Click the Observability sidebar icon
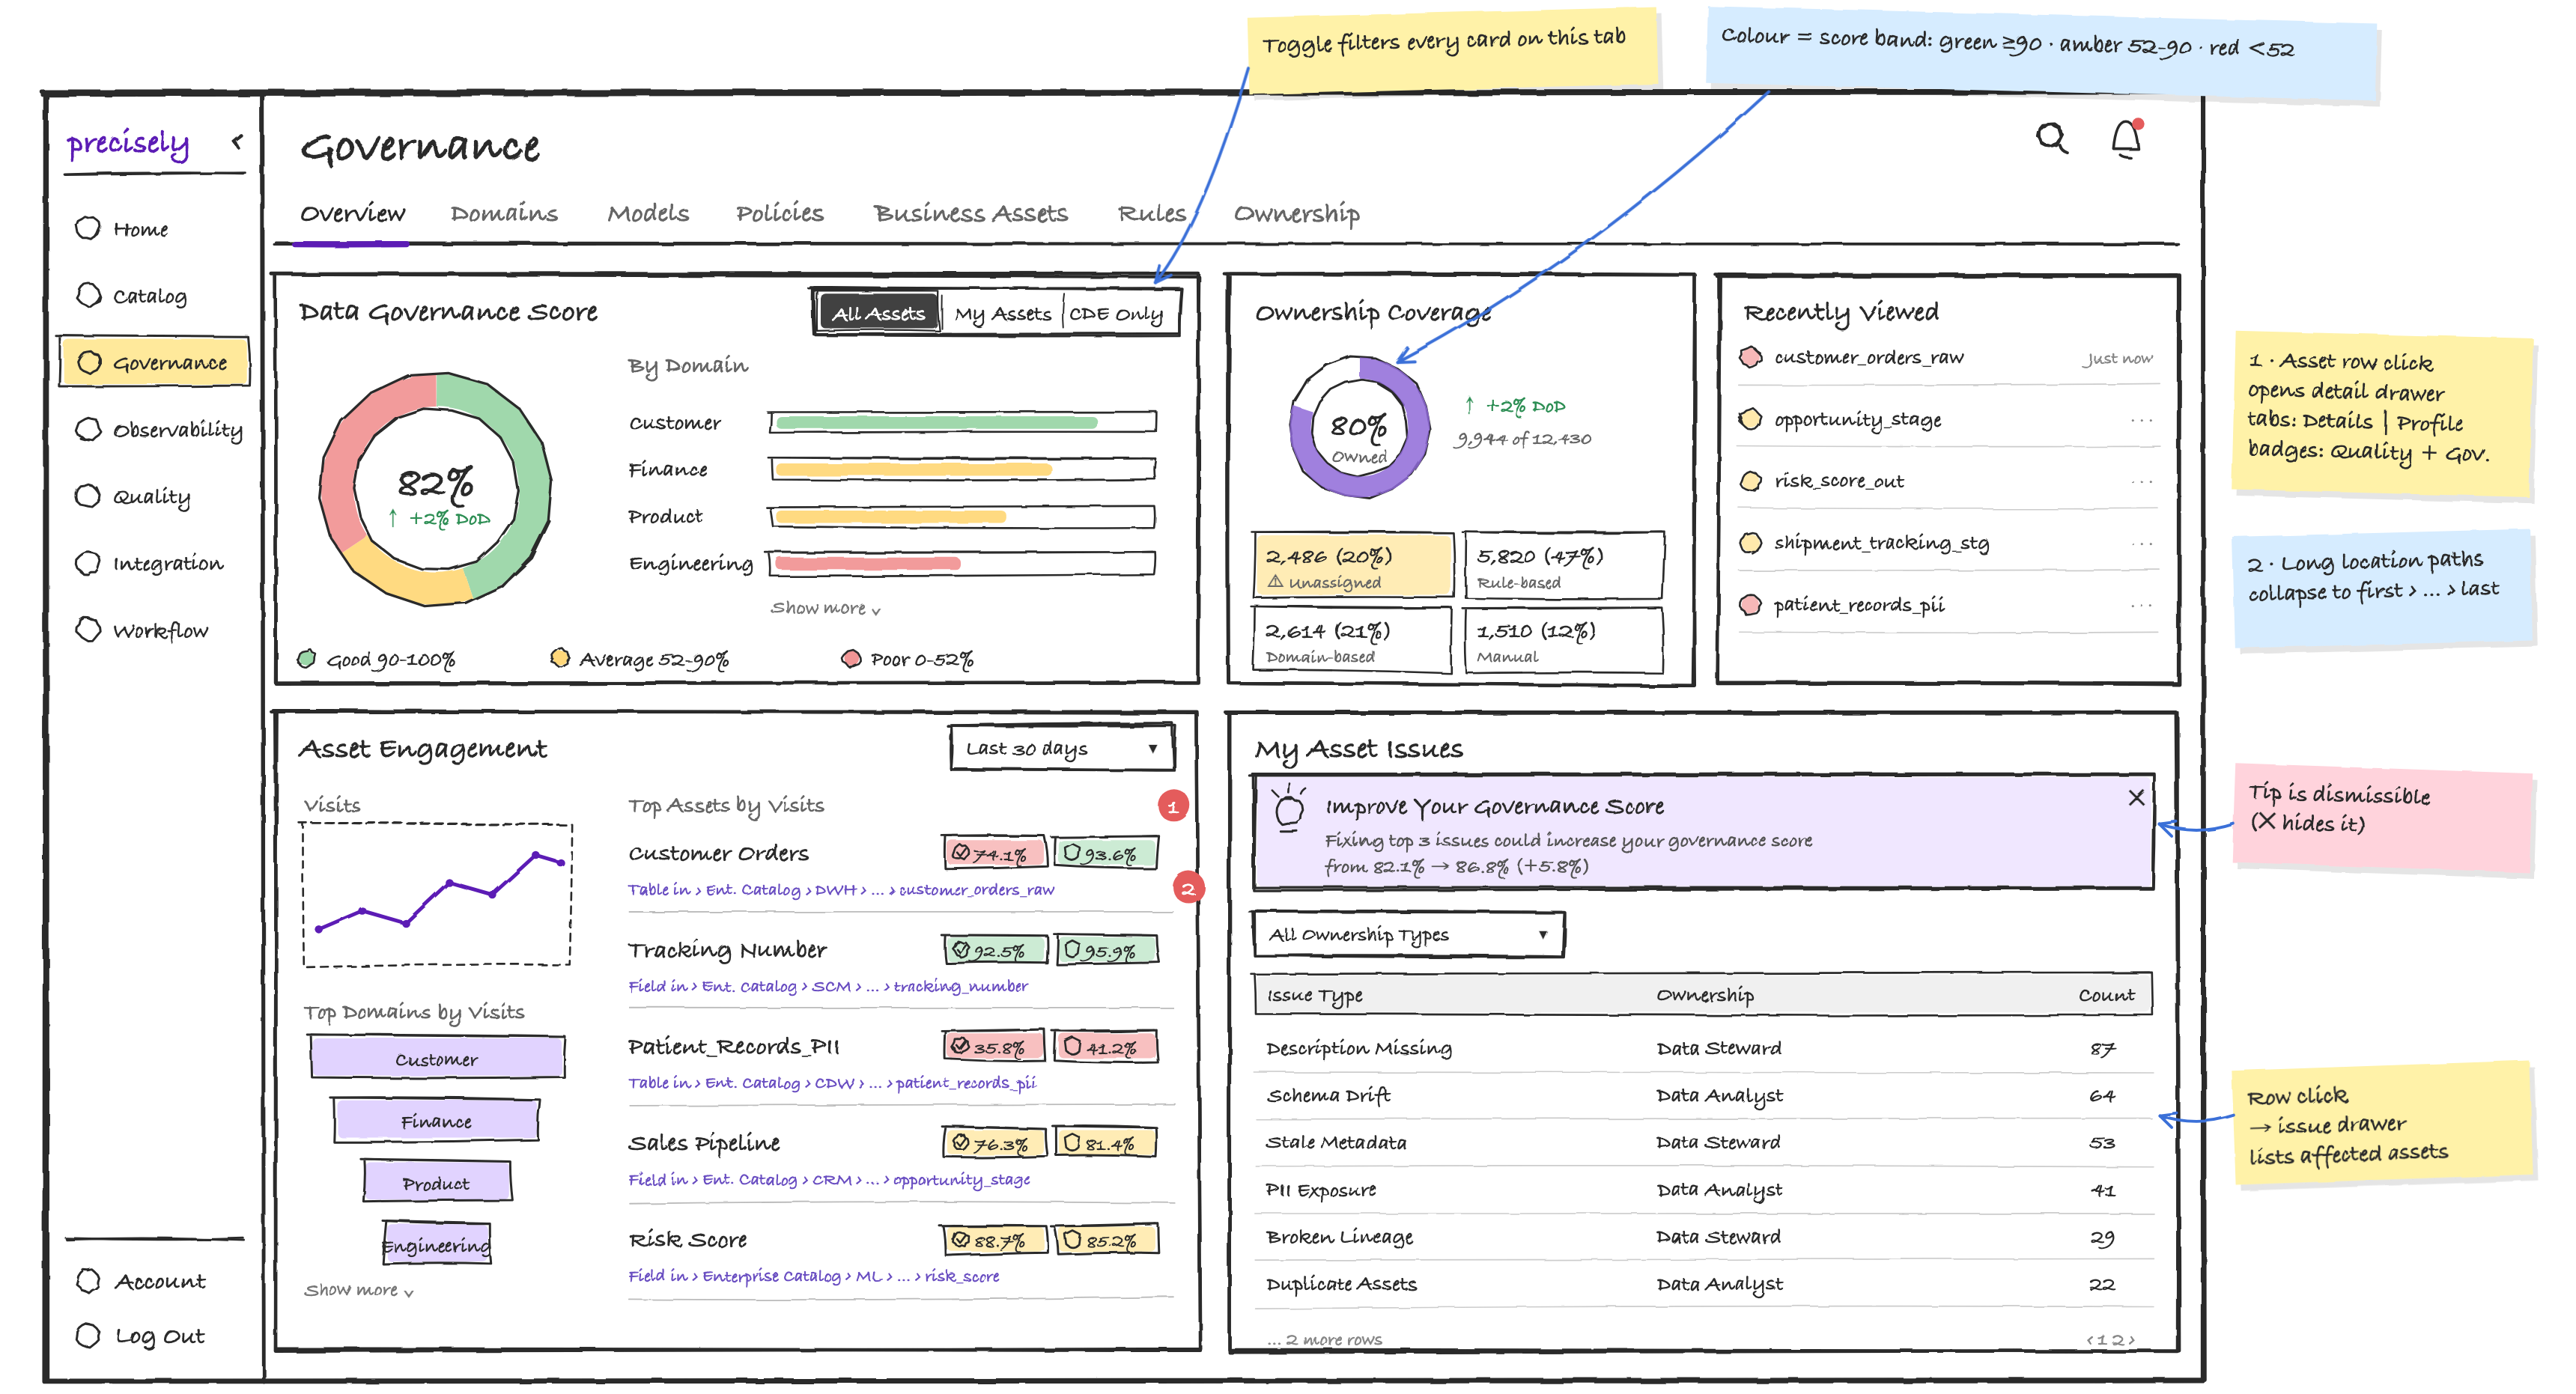 click(88, 429)
